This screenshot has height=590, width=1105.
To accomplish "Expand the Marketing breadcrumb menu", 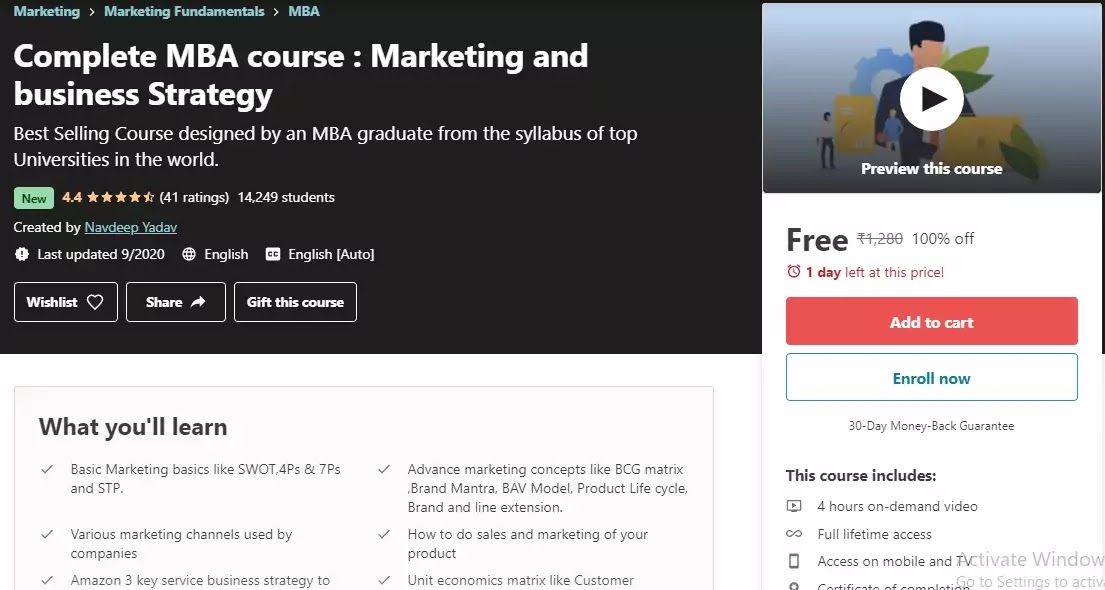I will pos(46,11).
